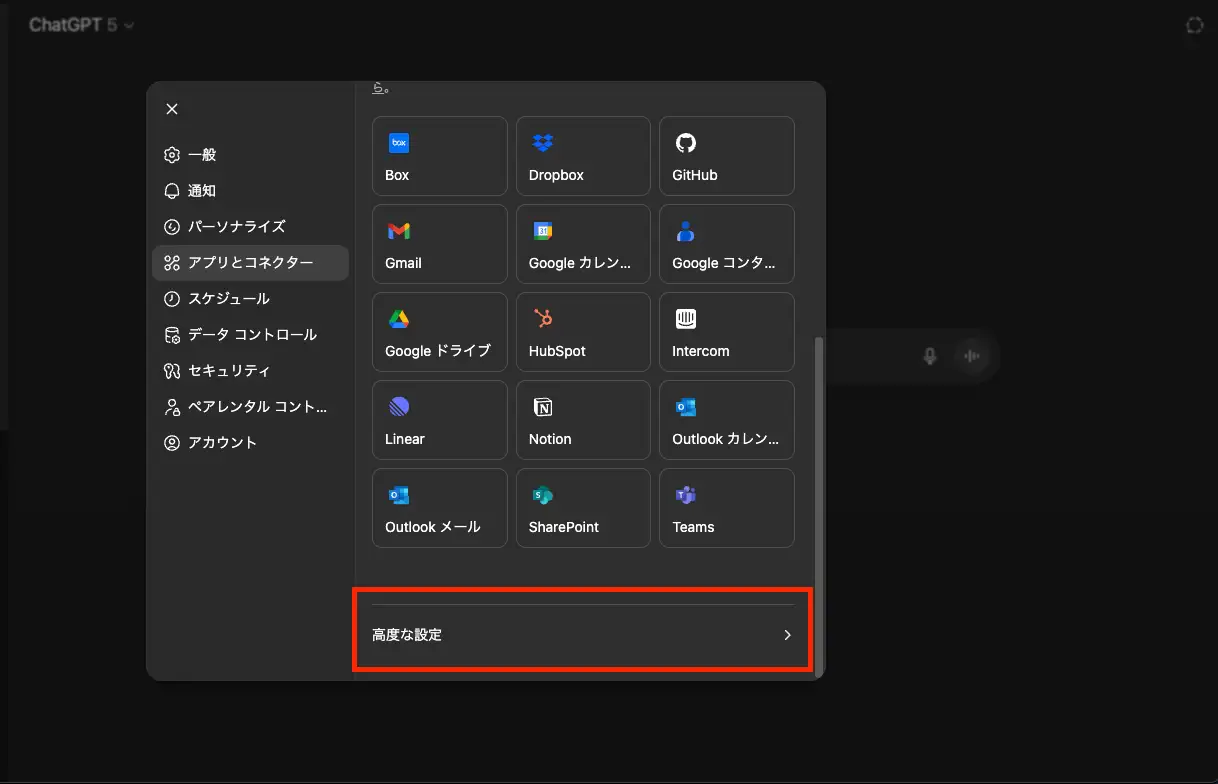Viewport: 1218px width, 784px height.
Task: Click the key icon beside セキュリティ
Action: coord(172,371)
